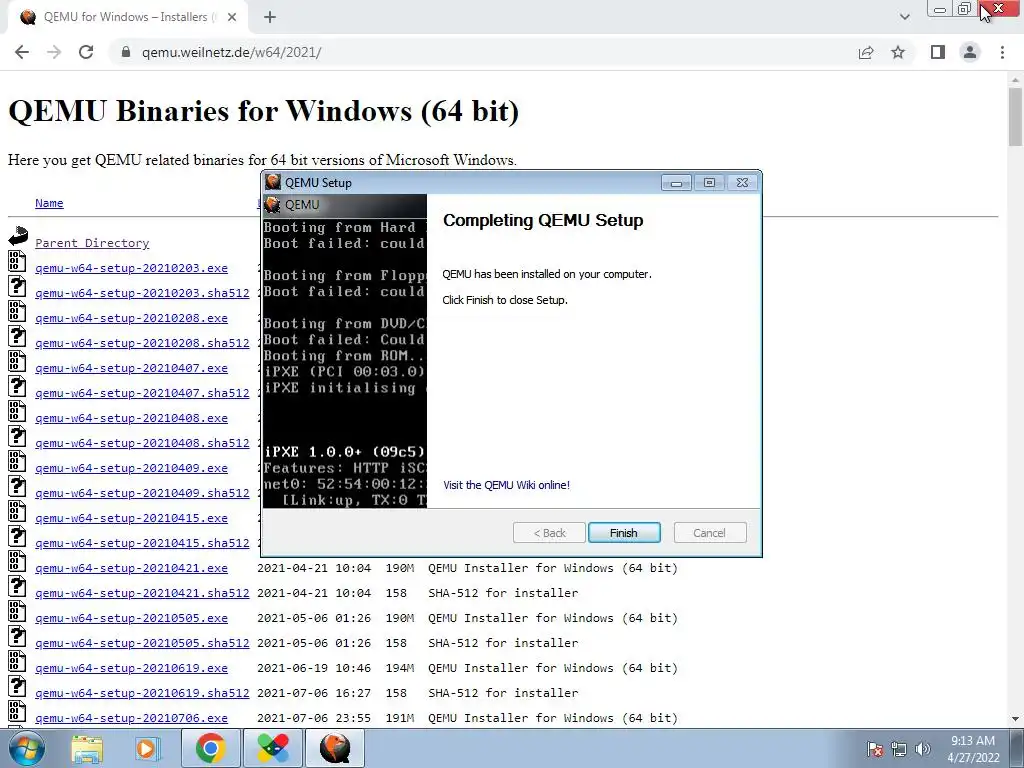Image resolution: width=1024 pixels, height=768 pixels.
Task: Click Cancel in the QEMU Setup dialog
Action: 709,533
